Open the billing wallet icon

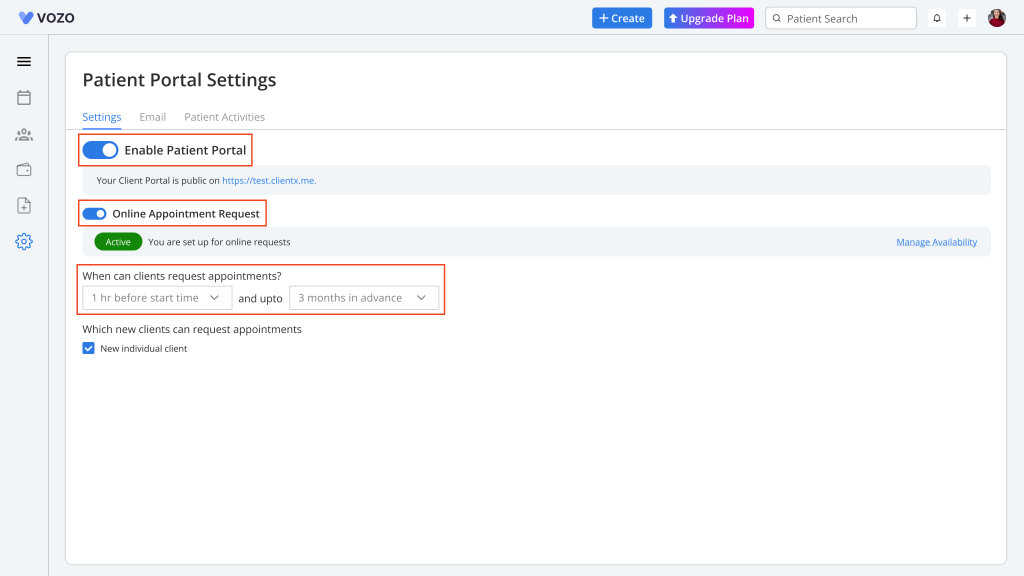(24, 170)
